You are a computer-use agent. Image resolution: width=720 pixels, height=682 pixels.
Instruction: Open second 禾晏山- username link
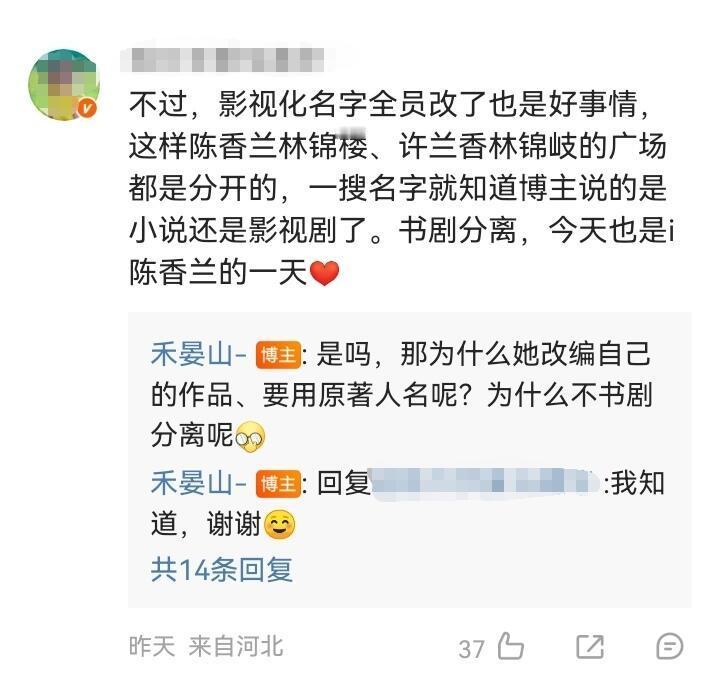click(x=198, y=484)
